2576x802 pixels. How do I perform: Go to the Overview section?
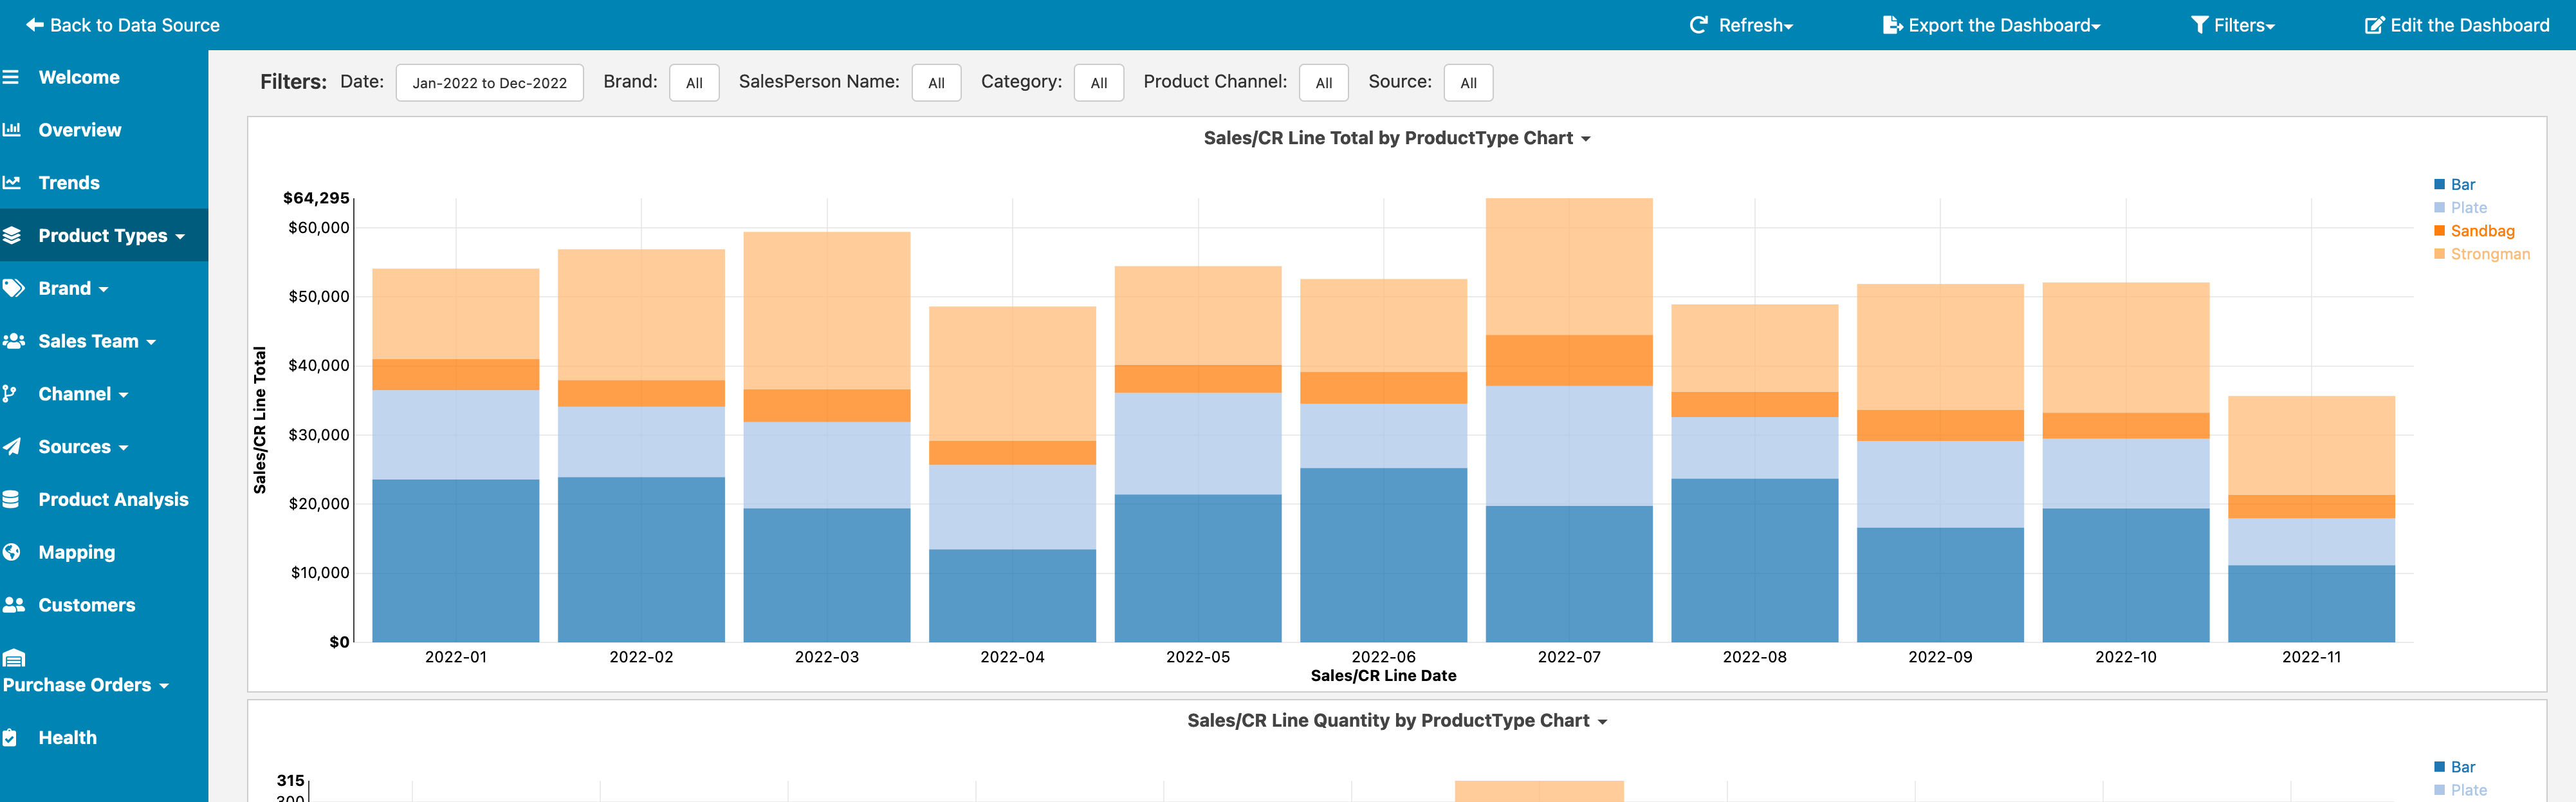pyautogui.click(x=80, y=130)
